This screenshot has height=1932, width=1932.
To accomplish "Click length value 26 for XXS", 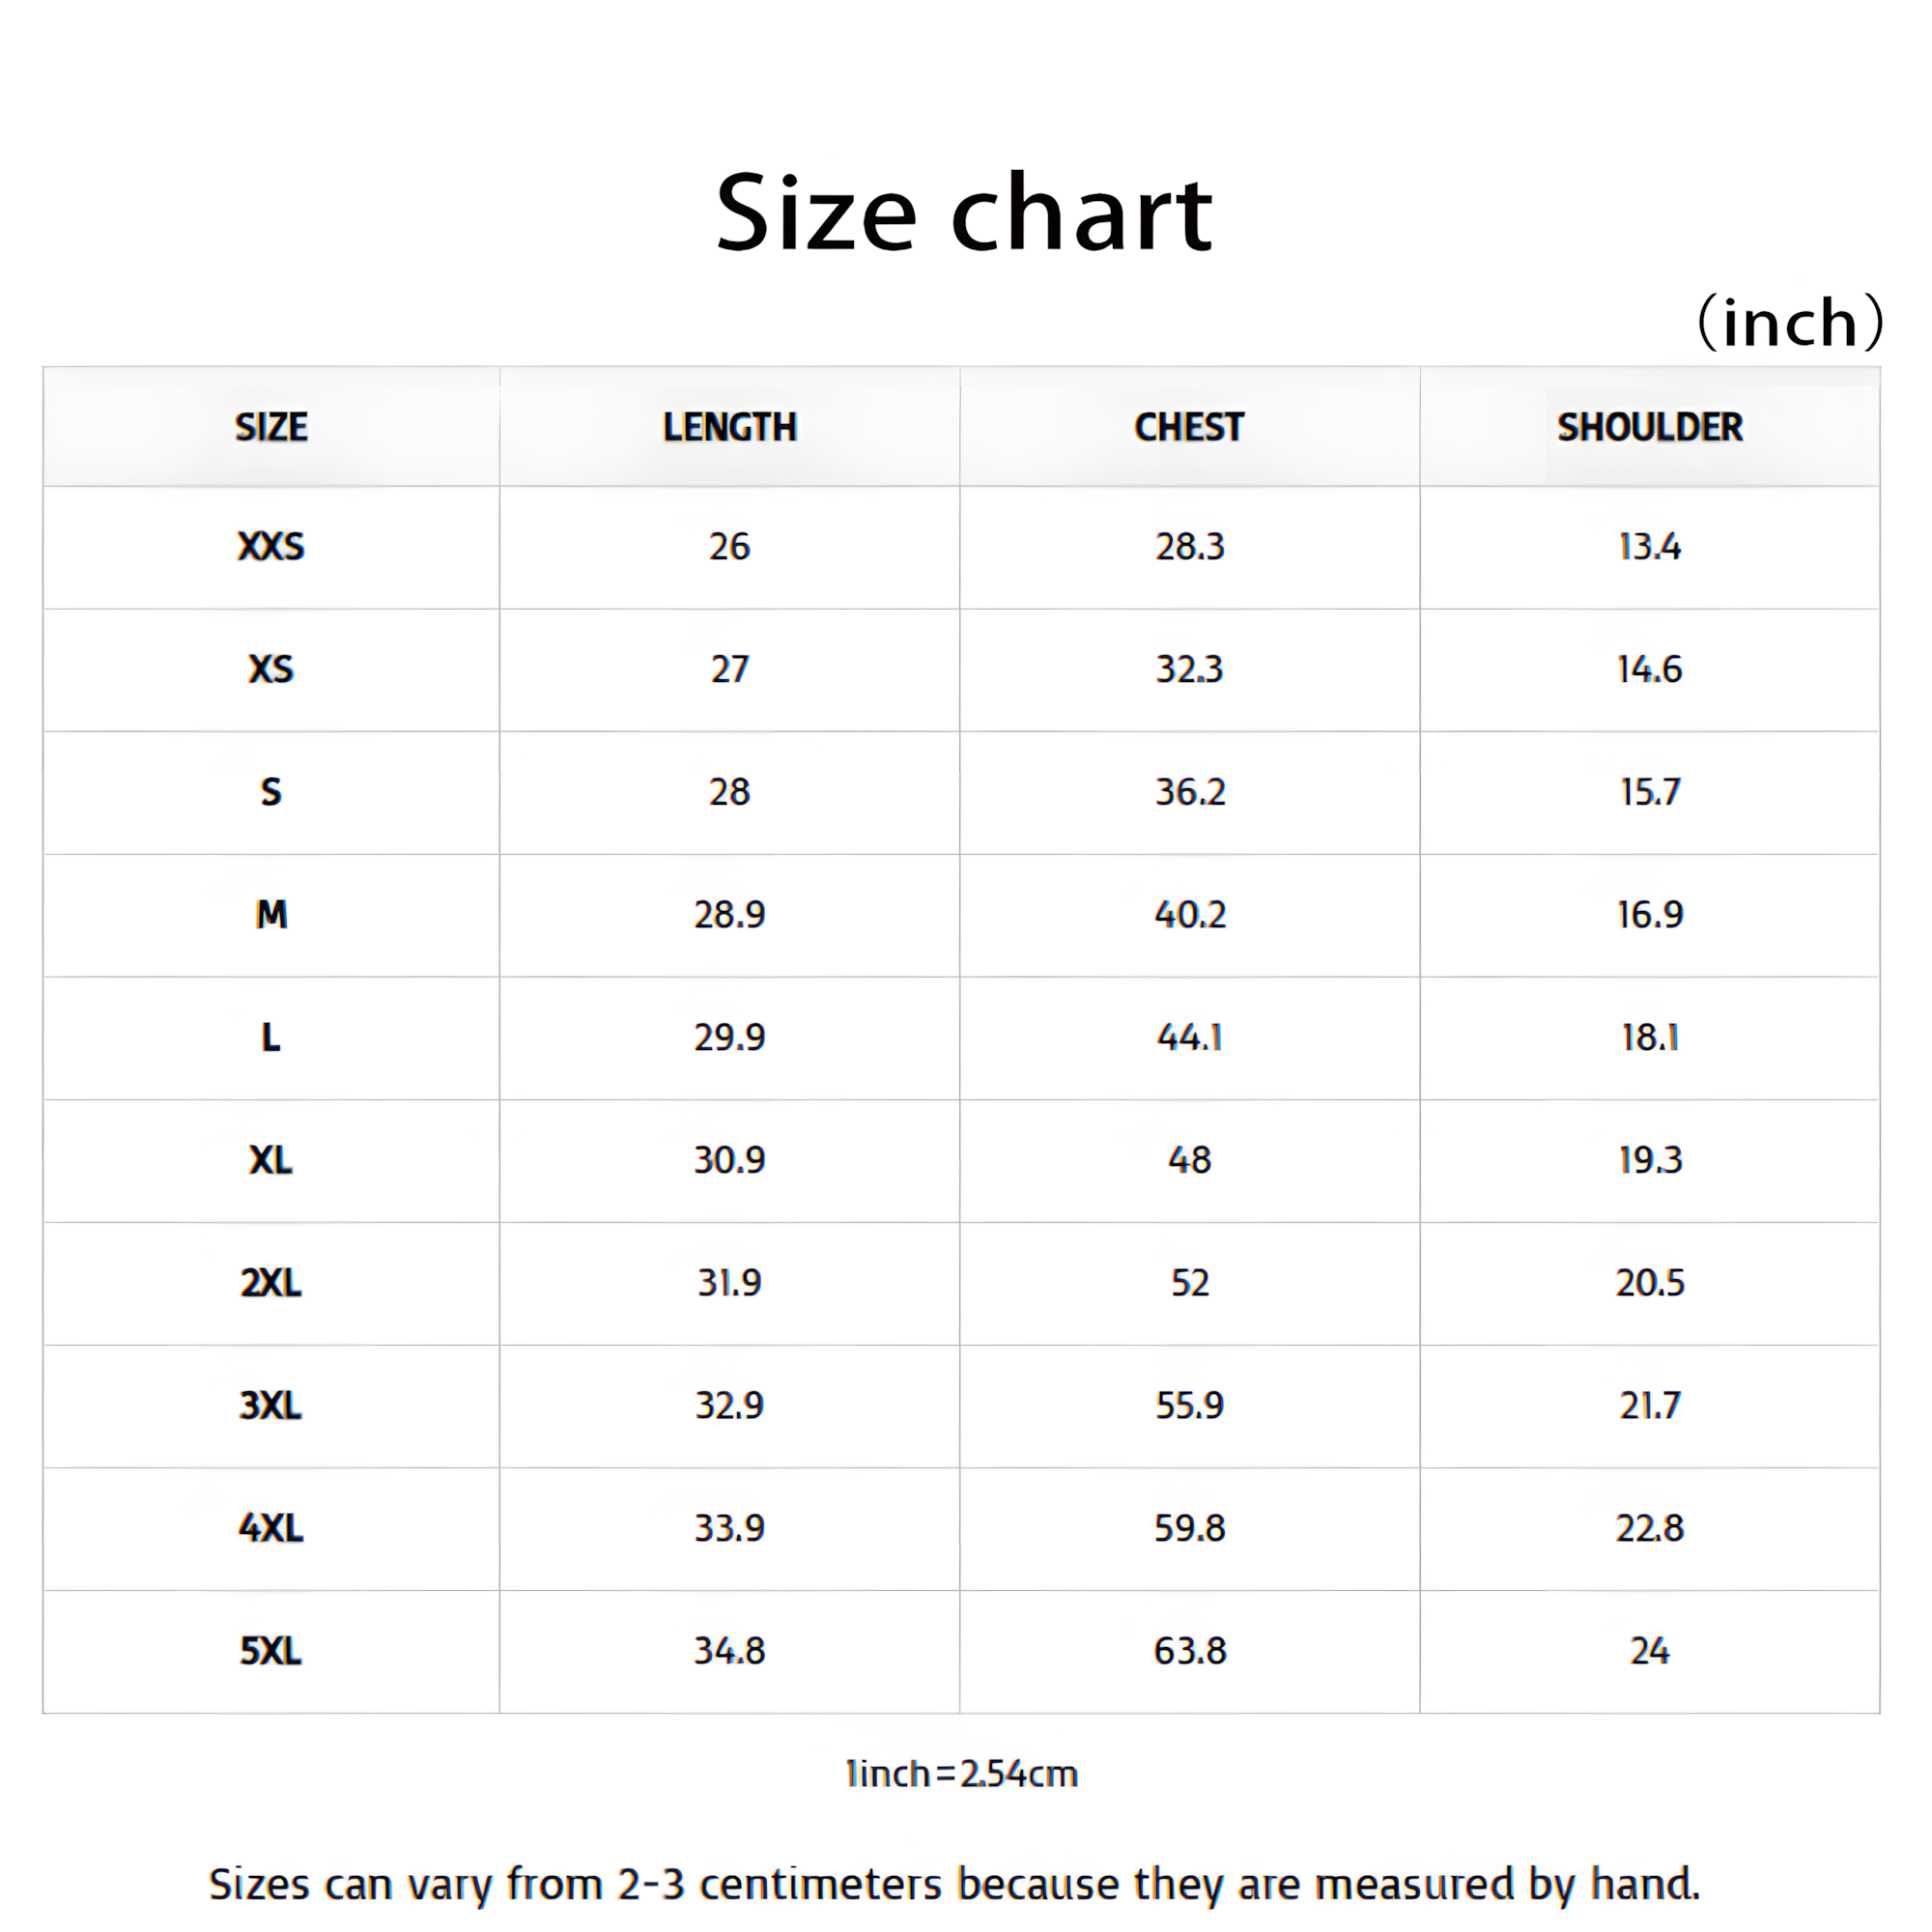I will coord(729,546).
